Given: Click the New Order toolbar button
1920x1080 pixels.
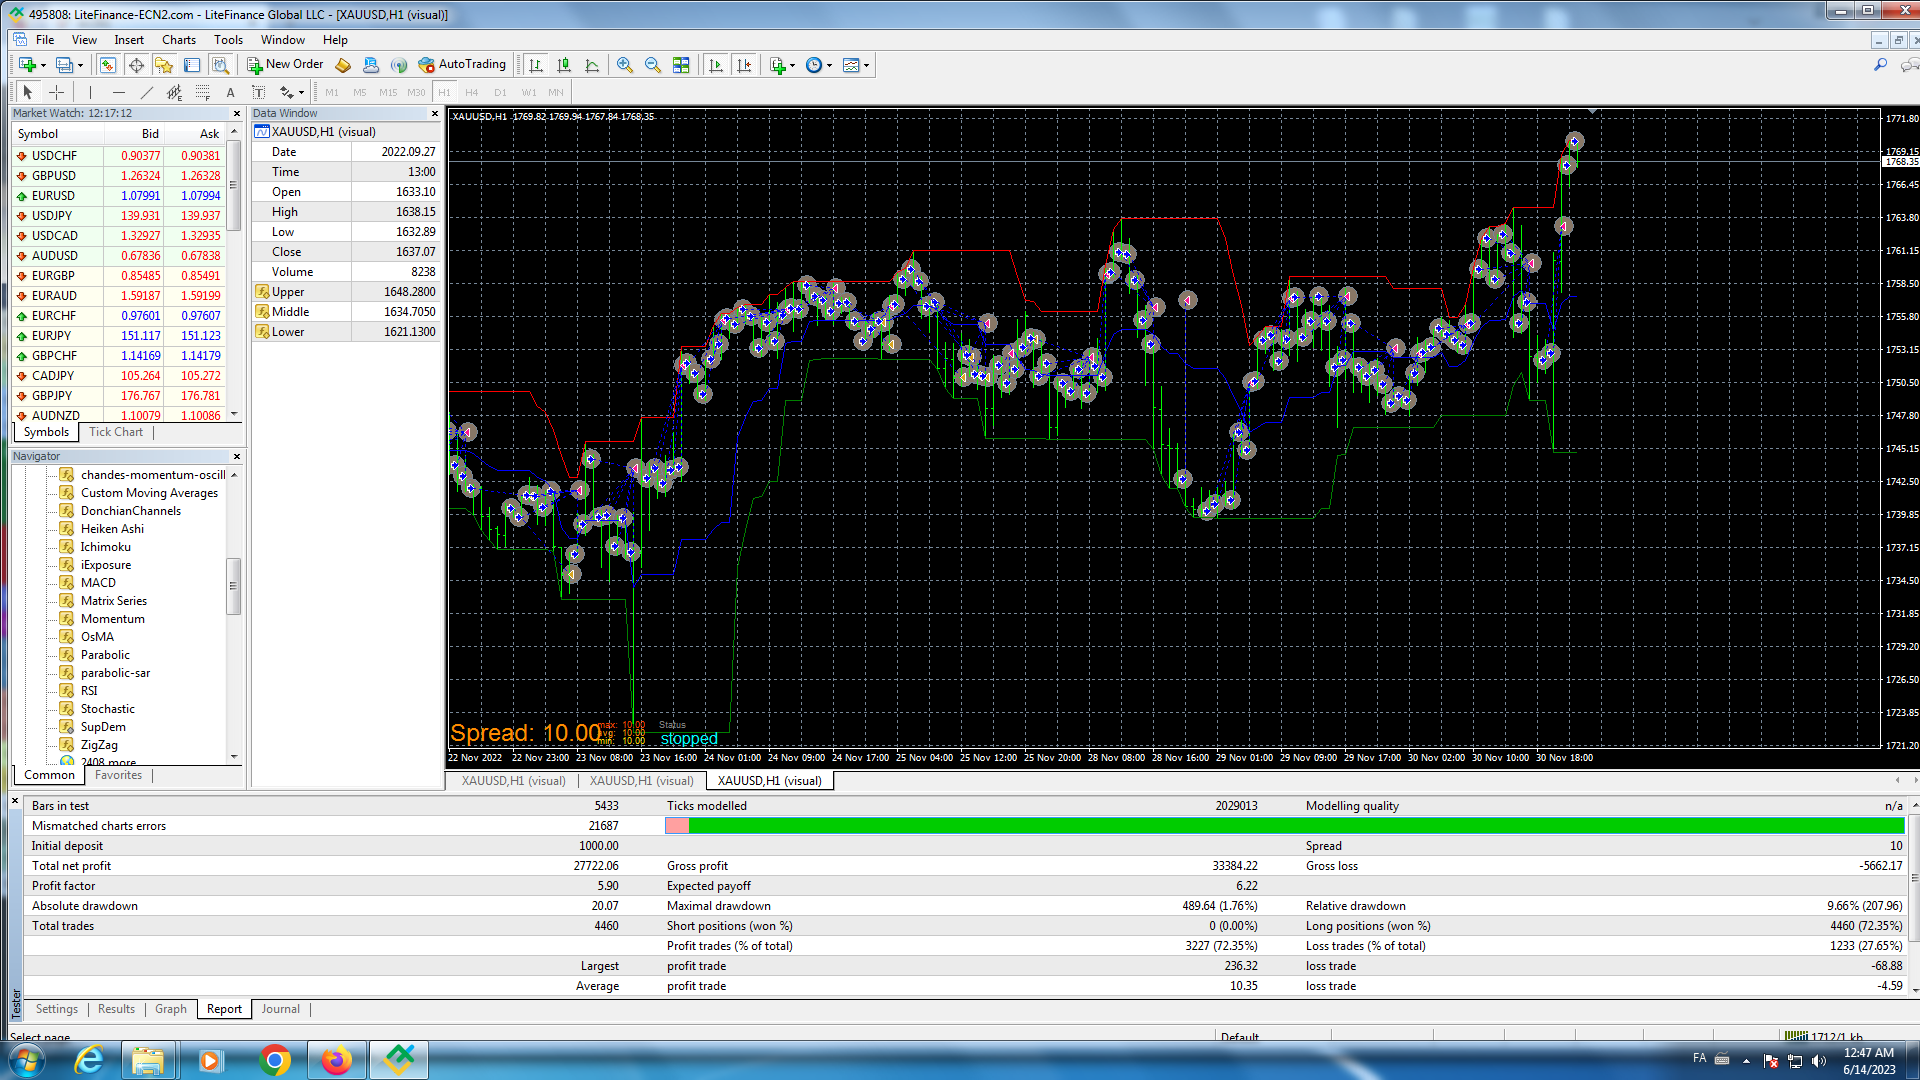Looking at the screenshot, I should (285, 65).
